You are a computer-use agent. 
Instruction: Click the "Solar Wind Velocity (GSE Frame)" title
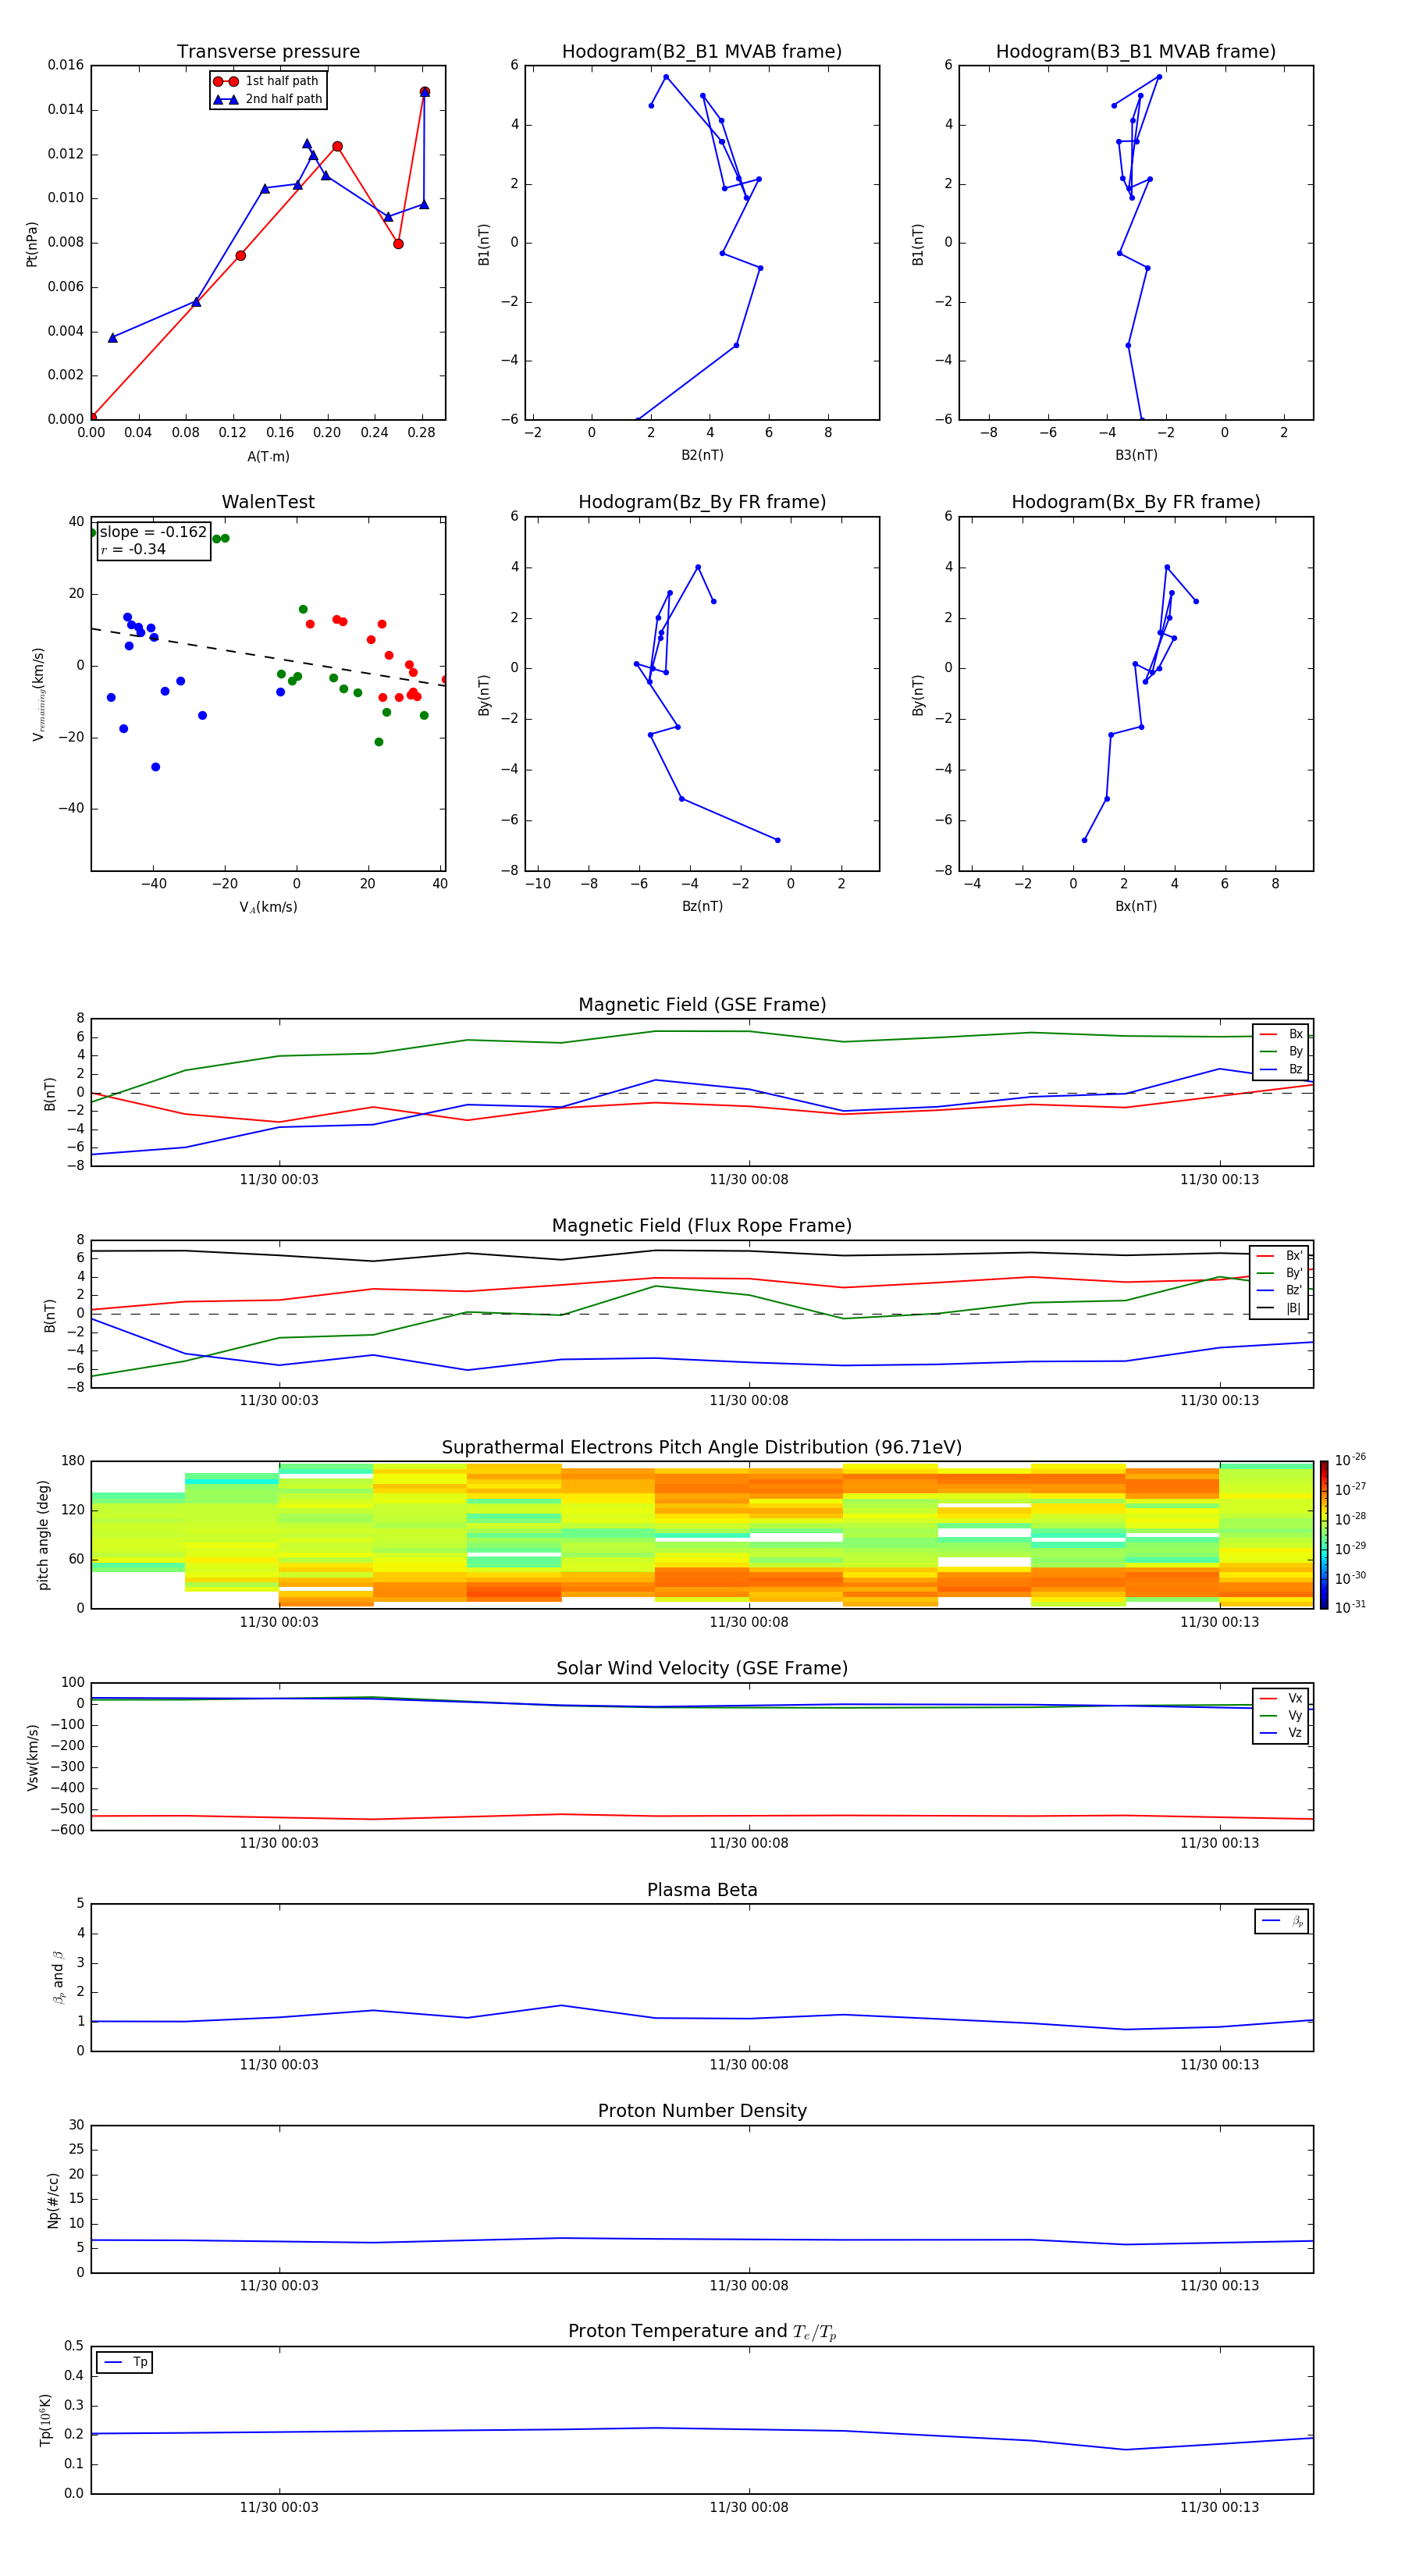point(702,1669)
